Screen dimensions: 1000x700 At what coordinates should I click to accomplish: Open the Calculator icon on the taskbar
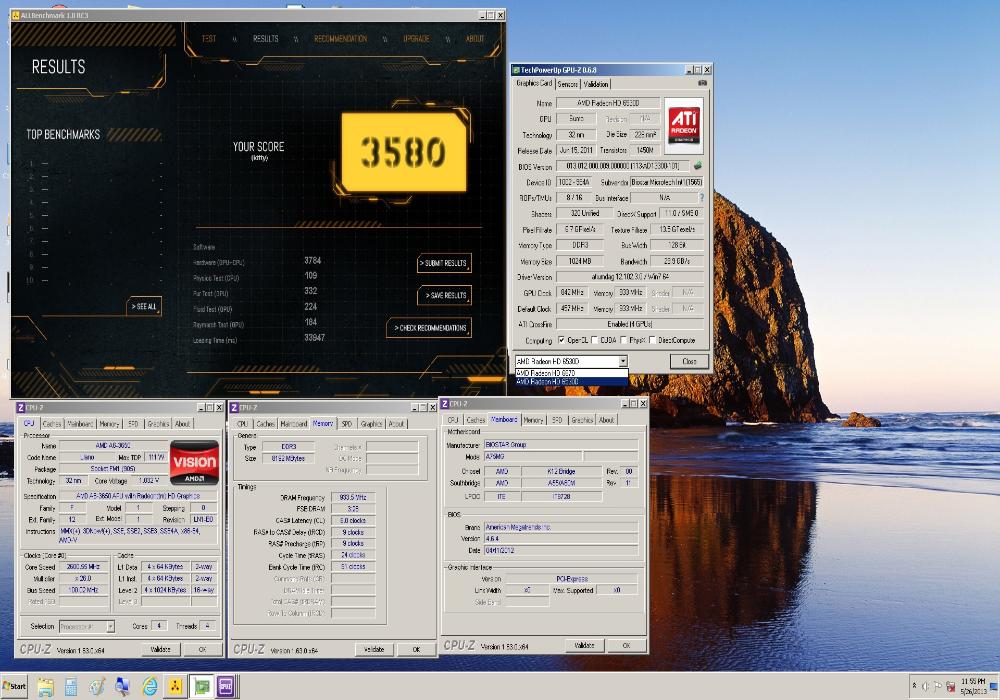(x=71, y=687)
